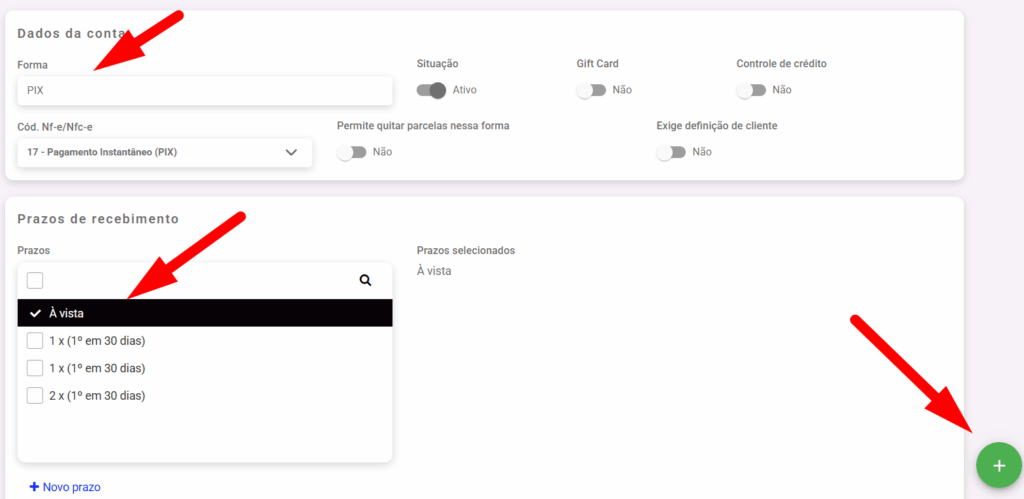Enable the Gift Card toggle

point(591,90)
